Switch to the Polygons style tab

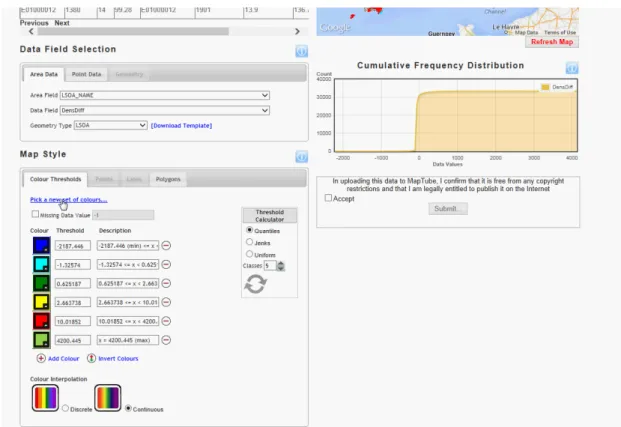tap(168, 179)
